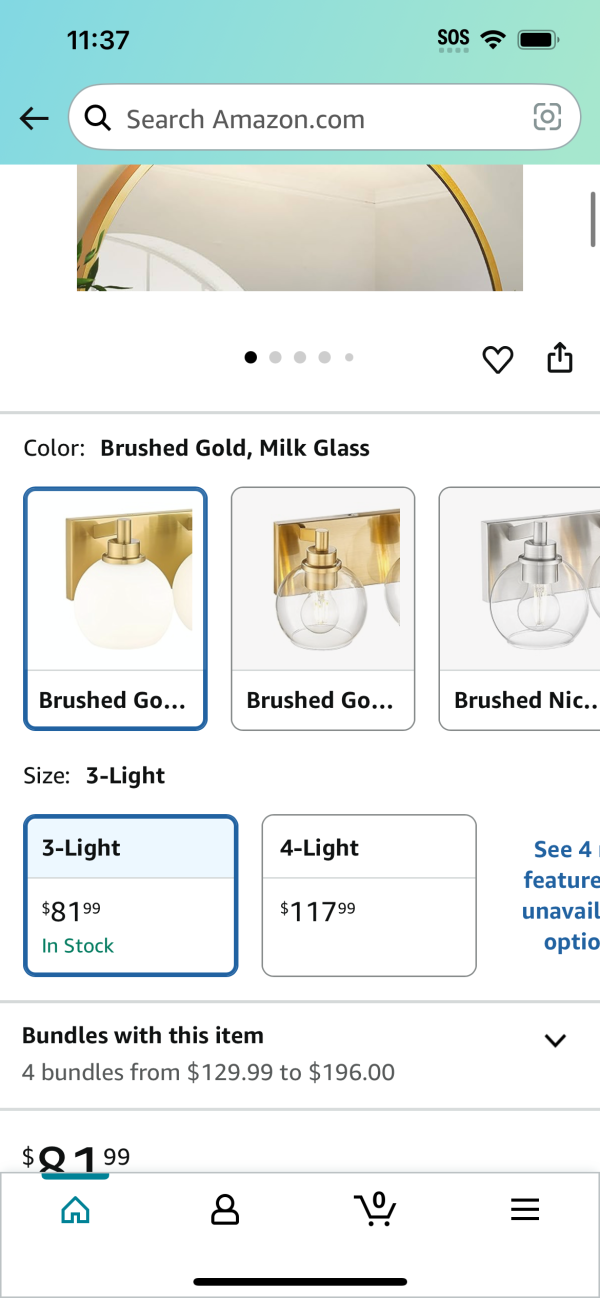Select Brushed Nickel color swatch
Image resolution: width=600 pixels, height=1298 pixels.
[519, 608]
